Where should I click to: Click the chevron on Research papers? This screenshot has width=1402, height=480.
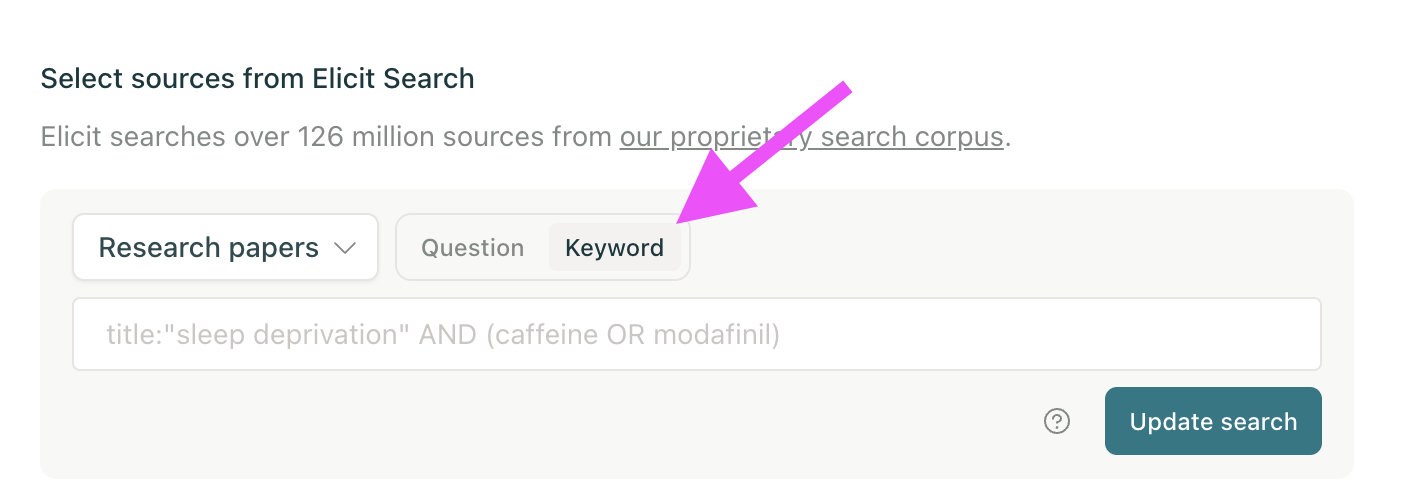[x=345, y=248]
